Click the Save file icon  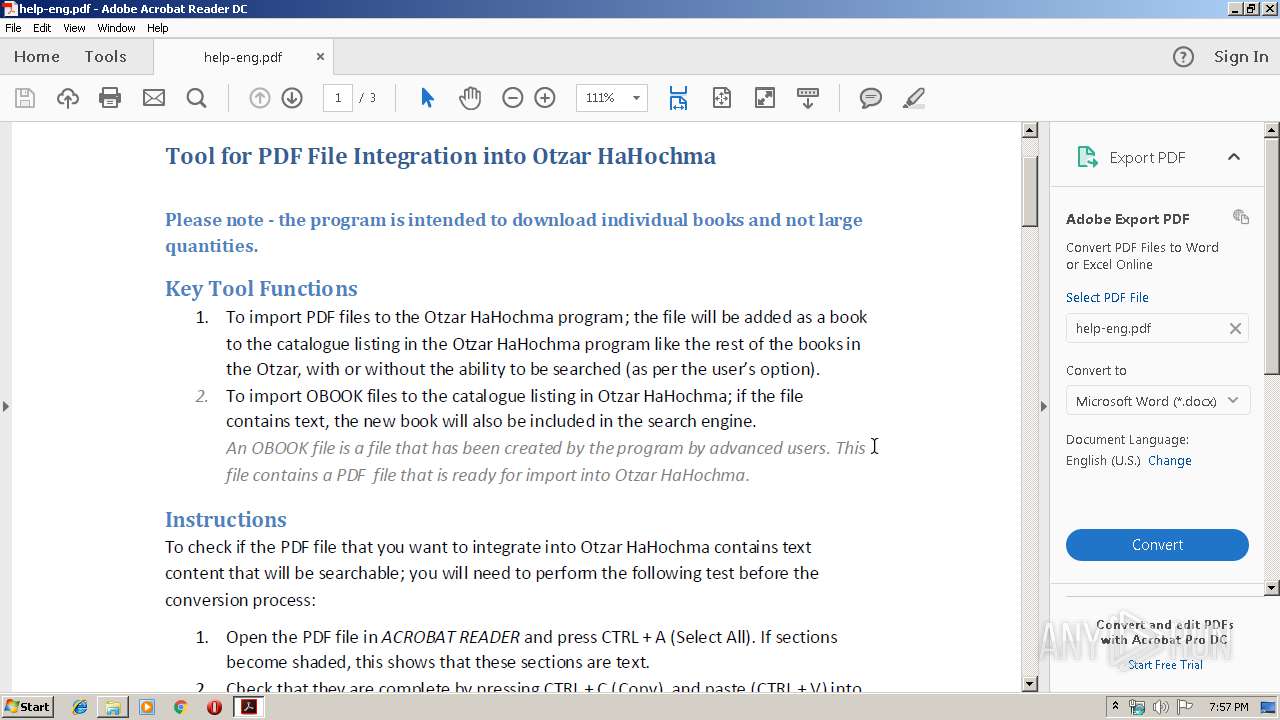(25, 98)
